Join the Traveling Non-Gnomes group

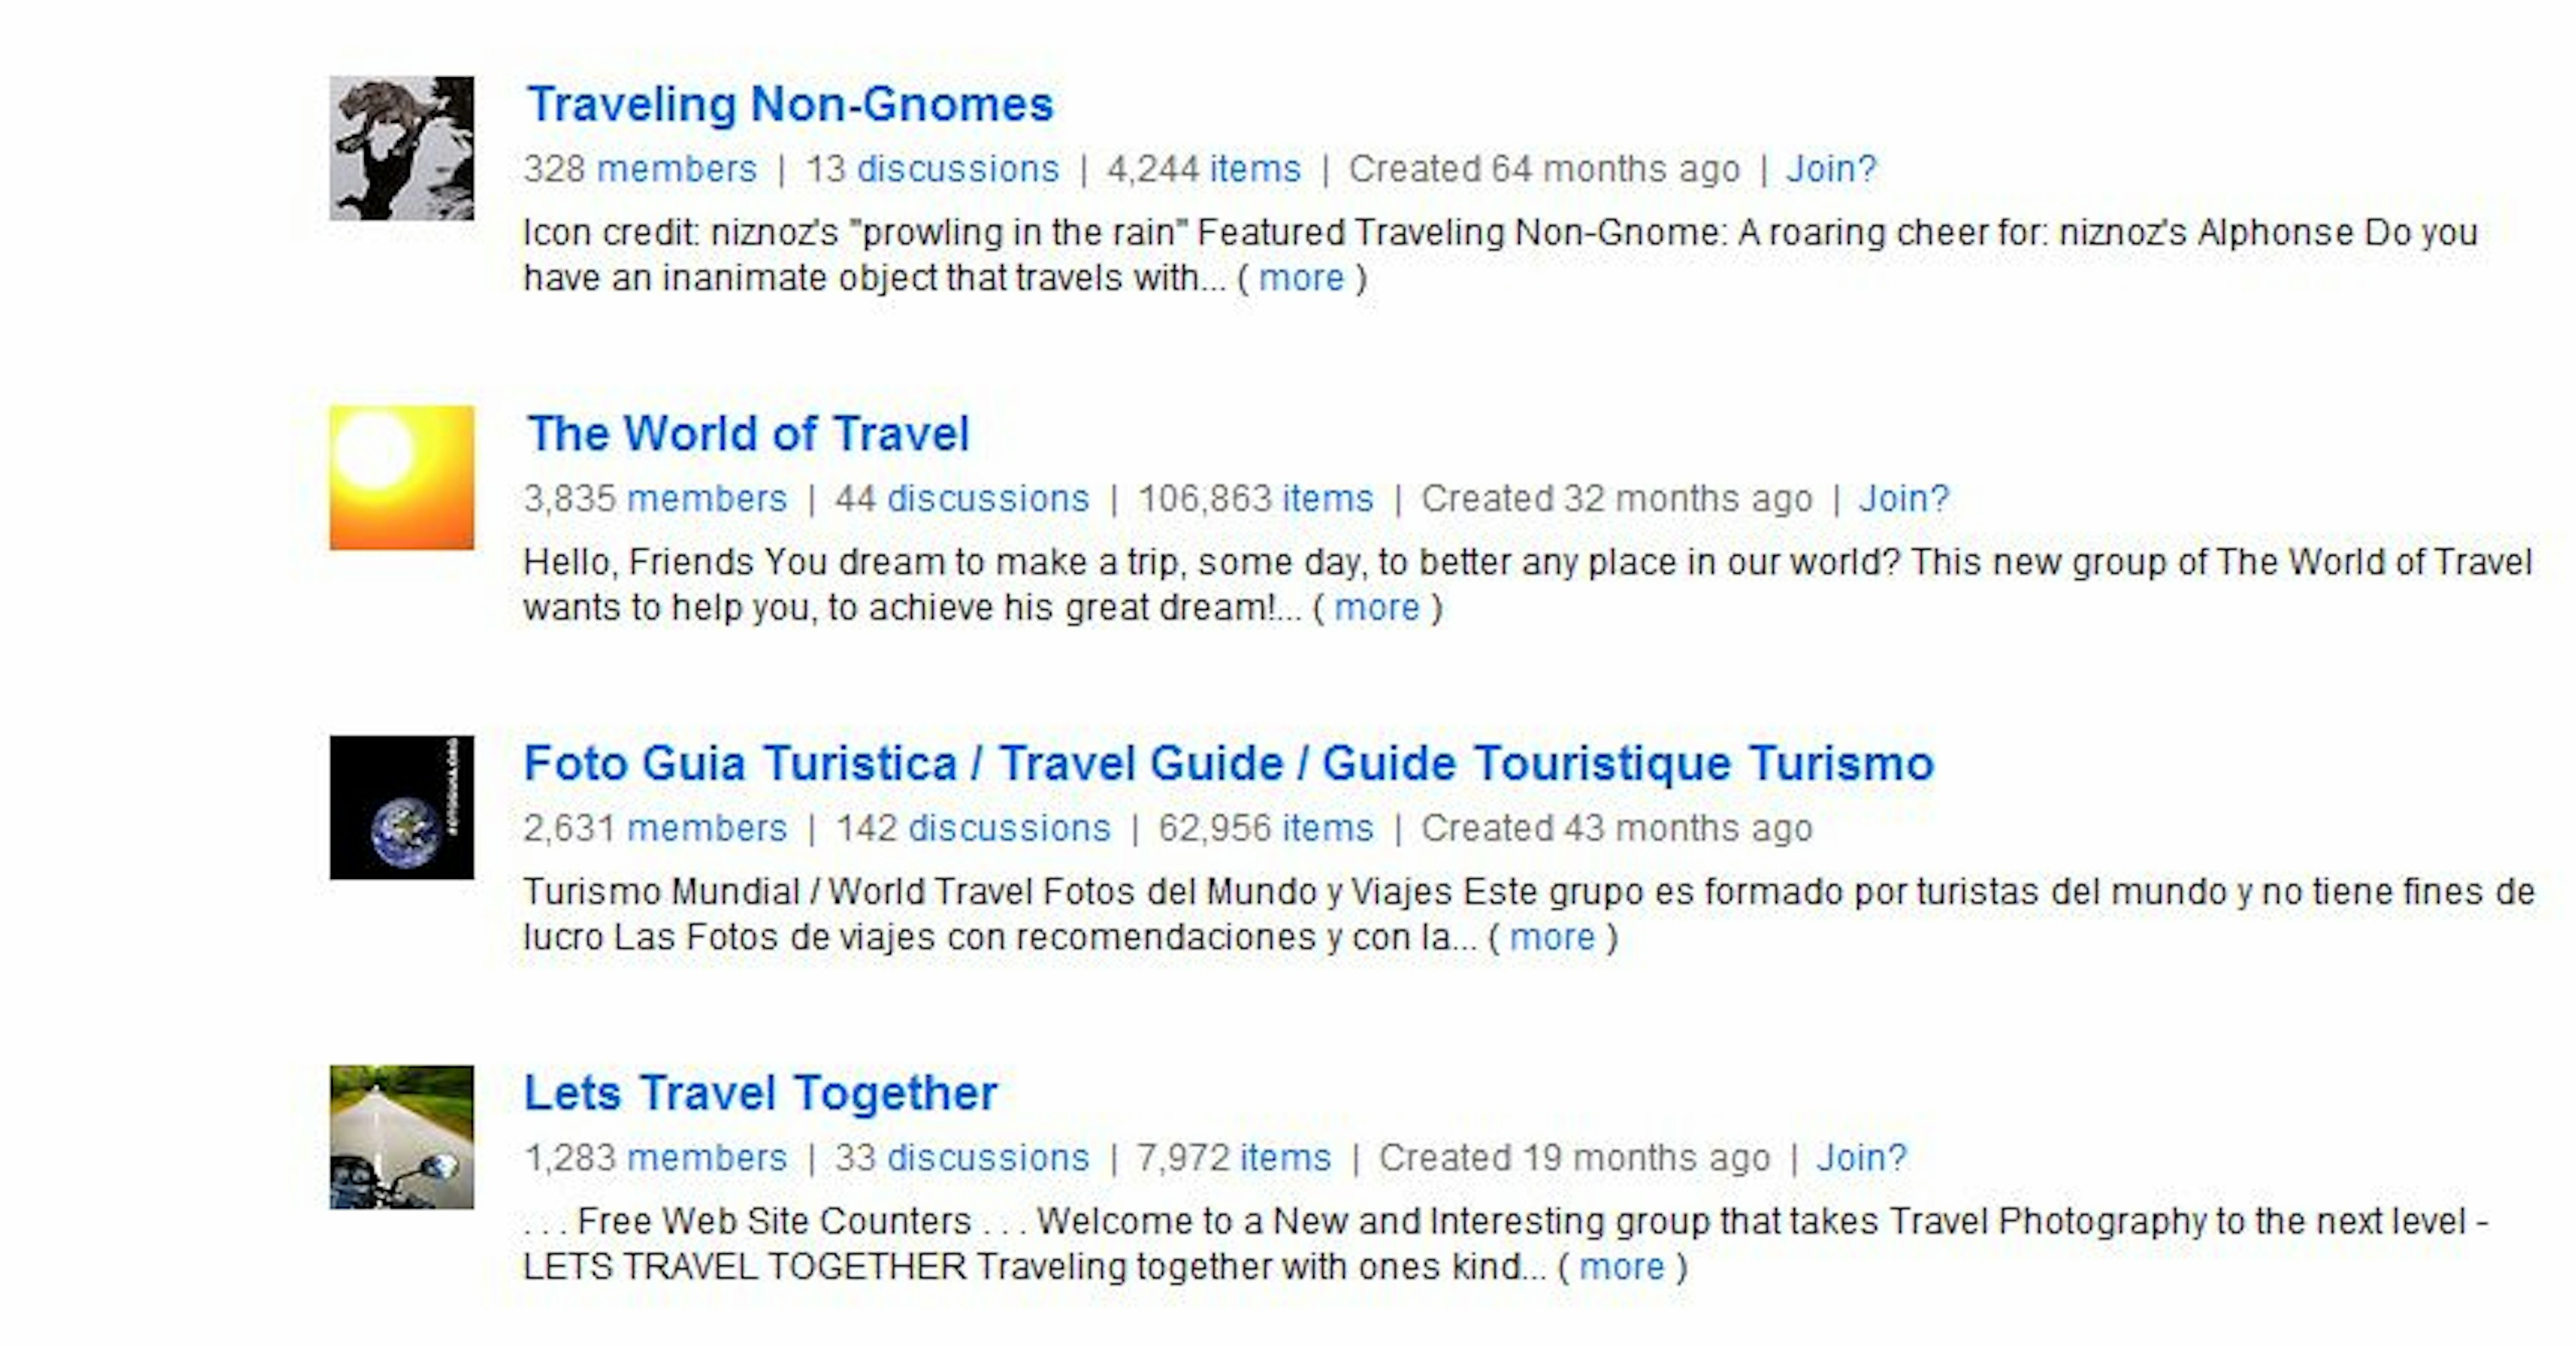(x=1831, y=169)
